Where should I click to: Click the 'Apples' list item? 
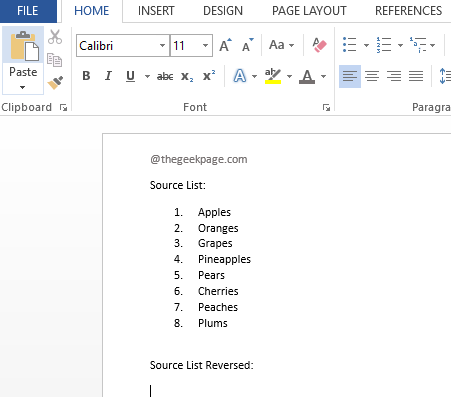[x=214, y=212]
